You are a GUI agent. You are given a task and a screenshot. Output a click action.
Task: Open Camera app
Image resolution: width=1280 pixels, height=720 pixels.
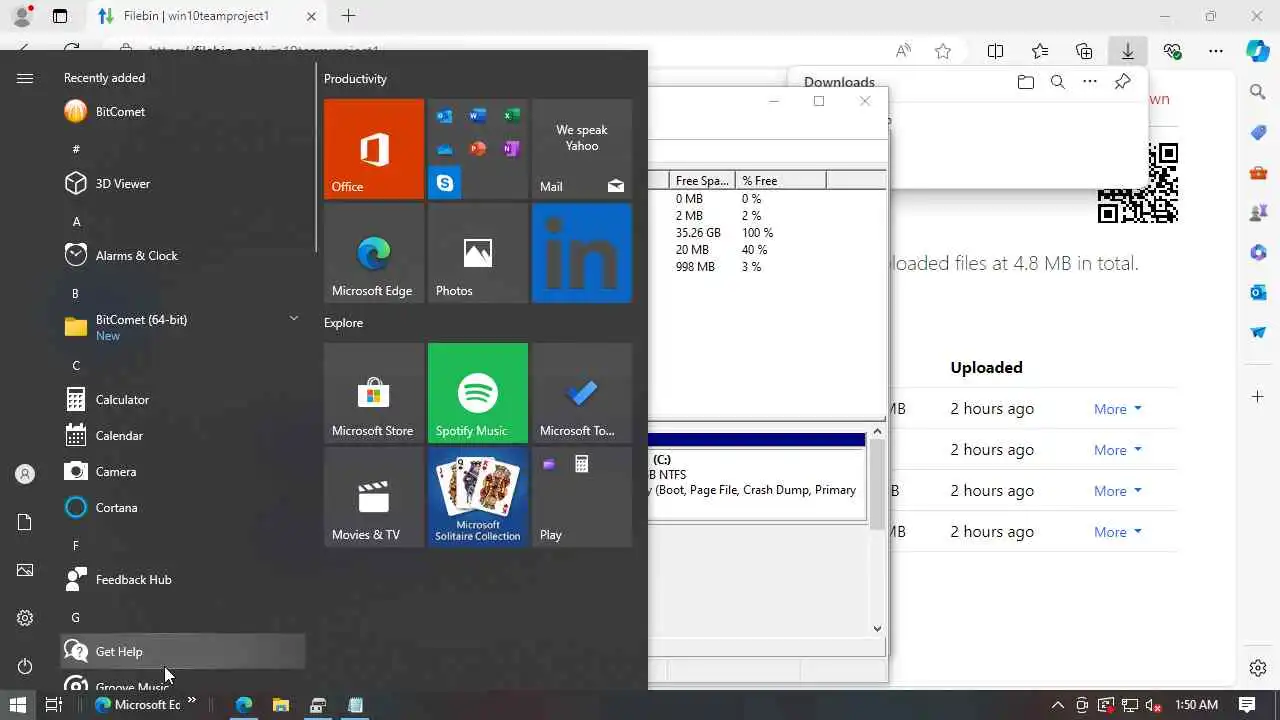183,472
